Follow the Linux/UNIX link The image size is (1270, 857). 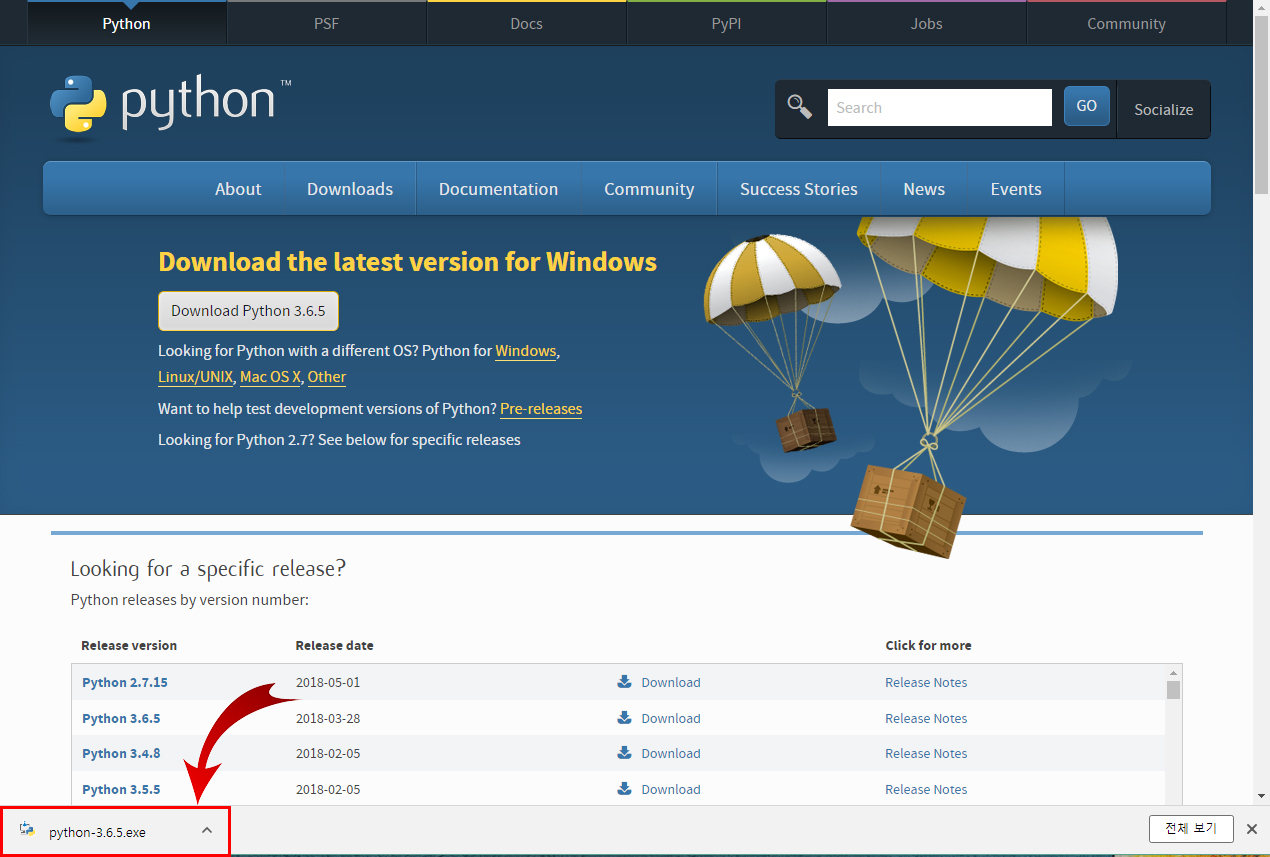pos(196,377)
